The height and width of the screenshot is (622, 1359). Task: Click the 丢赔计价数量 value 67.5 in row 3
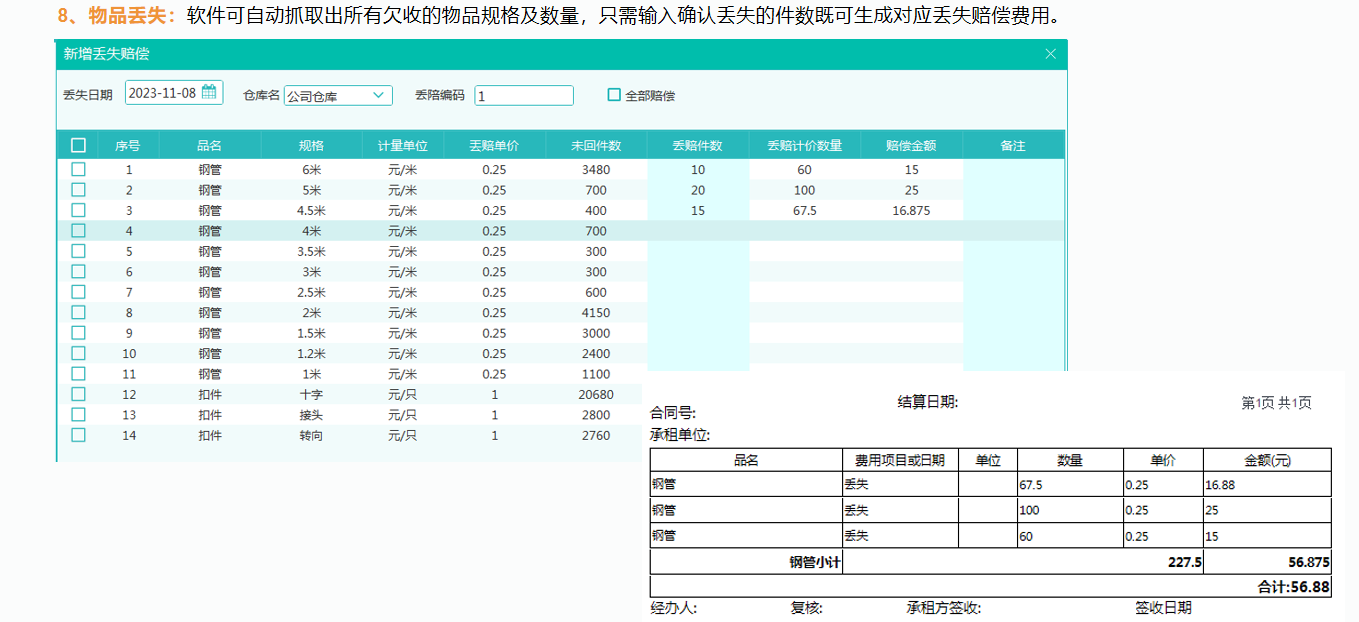pyautogui.click(x=805, y=211)
